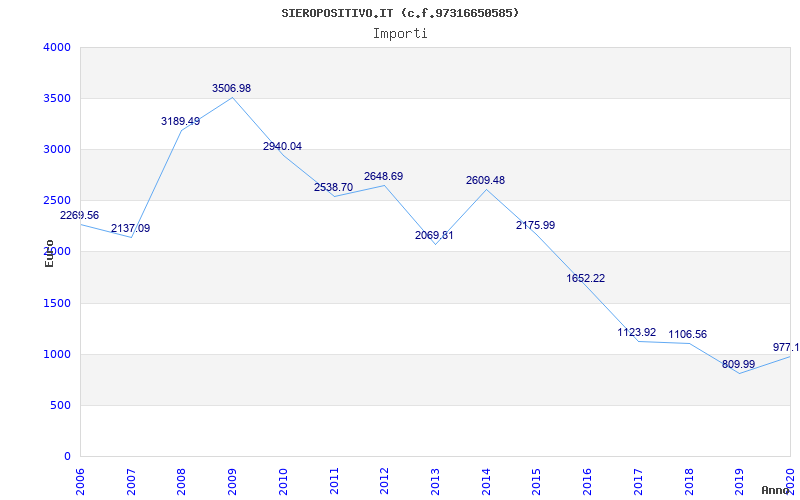
Task: Click the 2006 year axis label
Action: [x=80, y=478]
